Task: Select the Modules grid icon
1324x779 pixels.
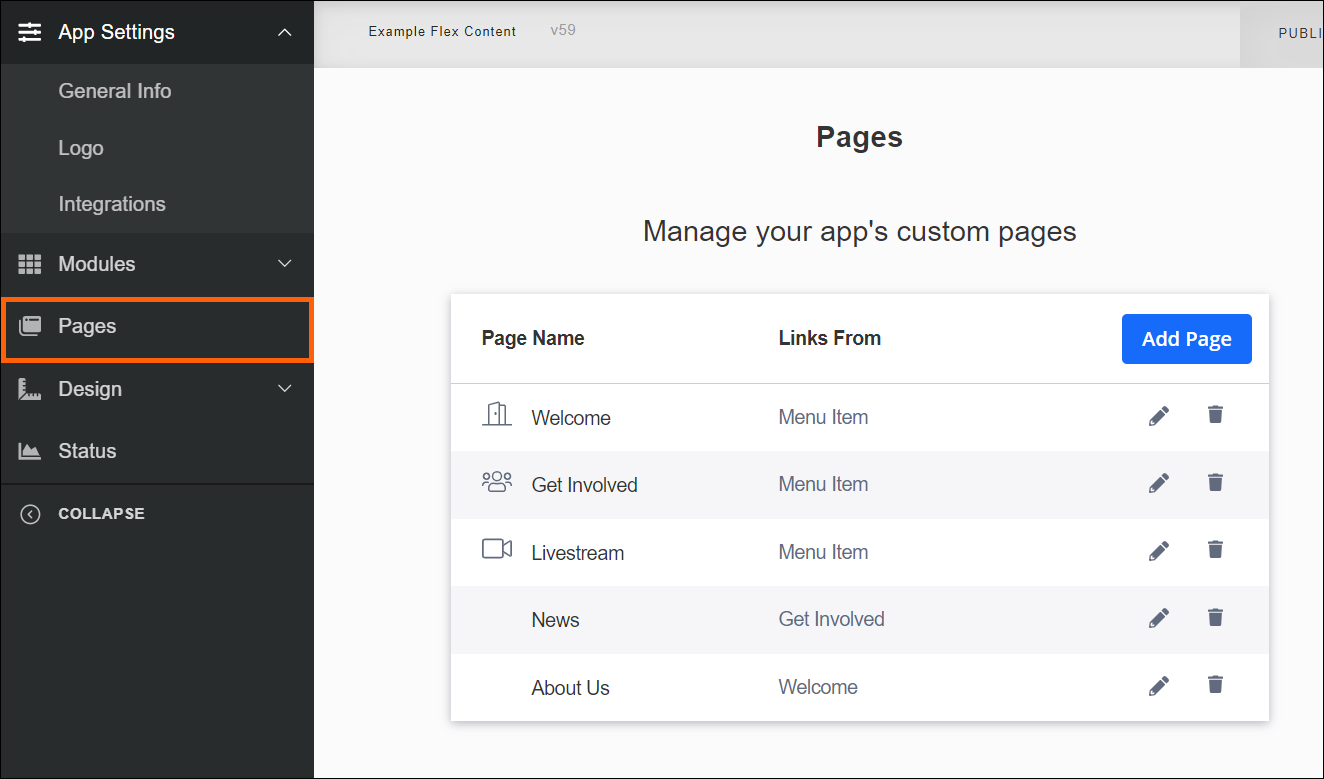Action: pos(29,264)
